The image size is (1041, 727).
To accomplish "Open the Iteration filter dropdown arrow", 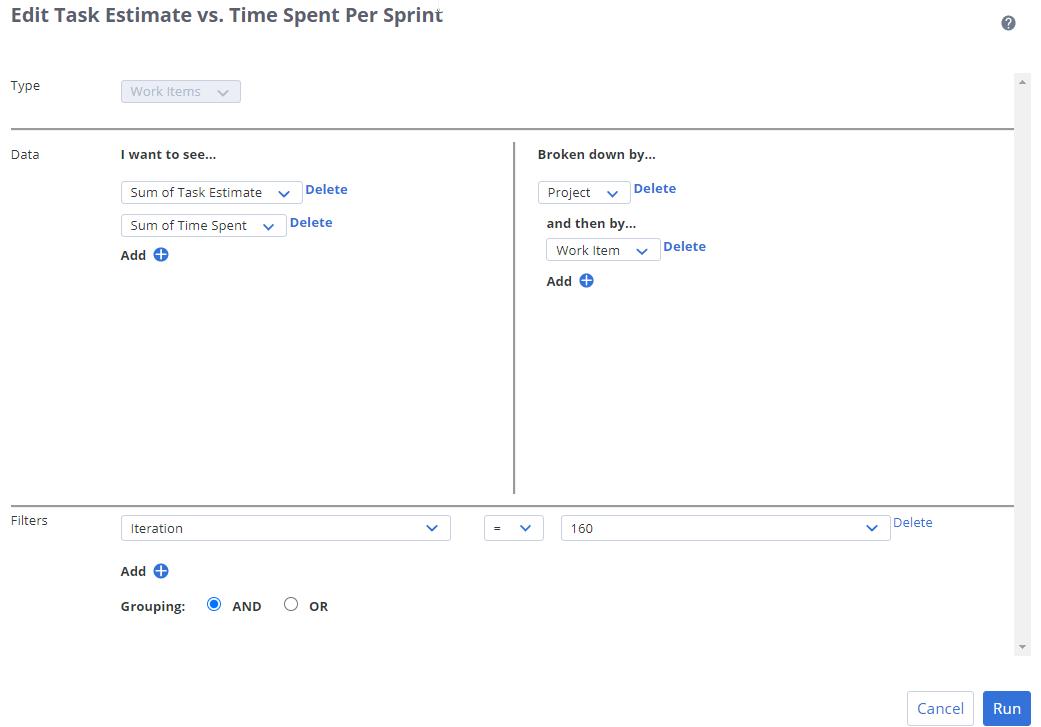I will [432, 528].
